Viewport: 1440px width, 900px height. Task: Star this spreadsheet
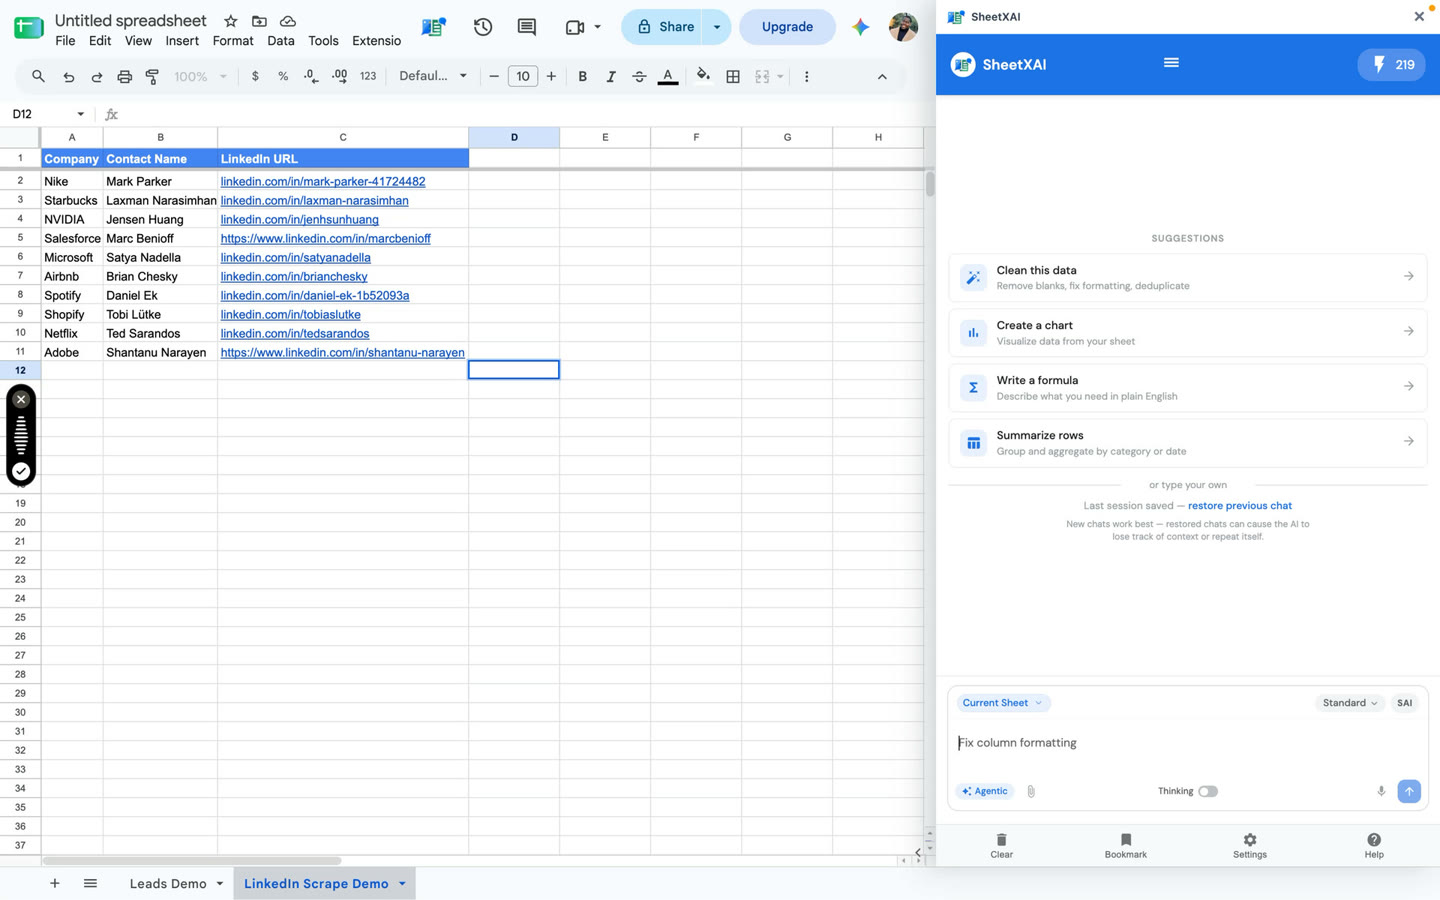(x=231, y=21)
